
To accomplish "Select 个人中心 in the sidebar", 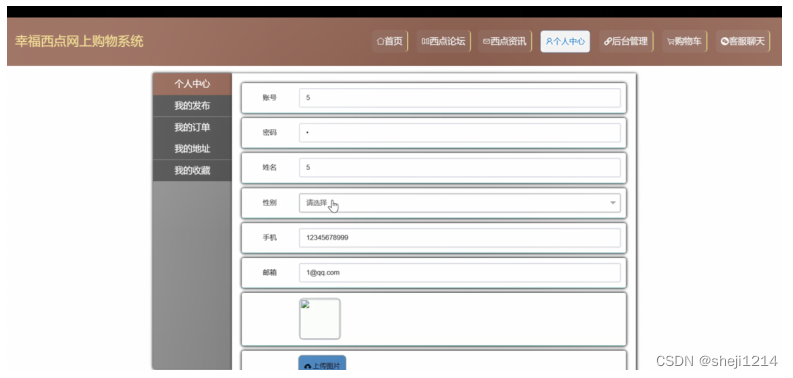I will coord(192,84).
